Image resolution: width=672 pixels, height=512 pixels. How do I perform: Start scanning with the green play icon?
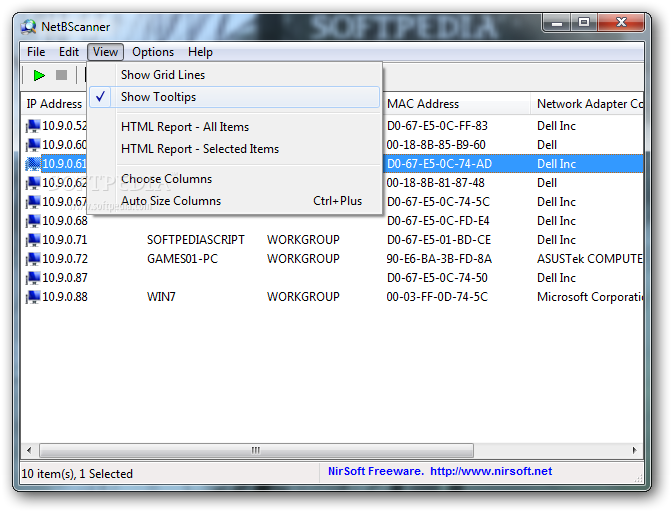[x=39, y=75]
